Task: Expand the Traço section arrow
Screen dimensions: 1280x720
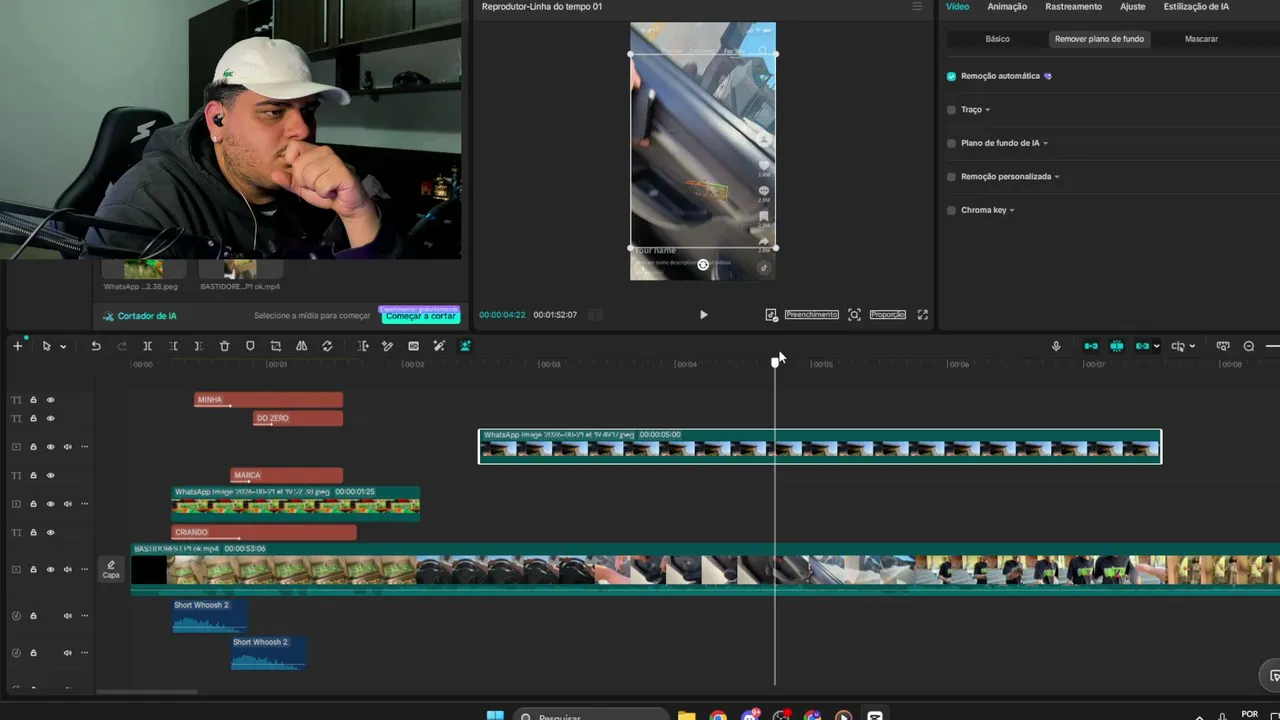Action: tap(988, 110)
